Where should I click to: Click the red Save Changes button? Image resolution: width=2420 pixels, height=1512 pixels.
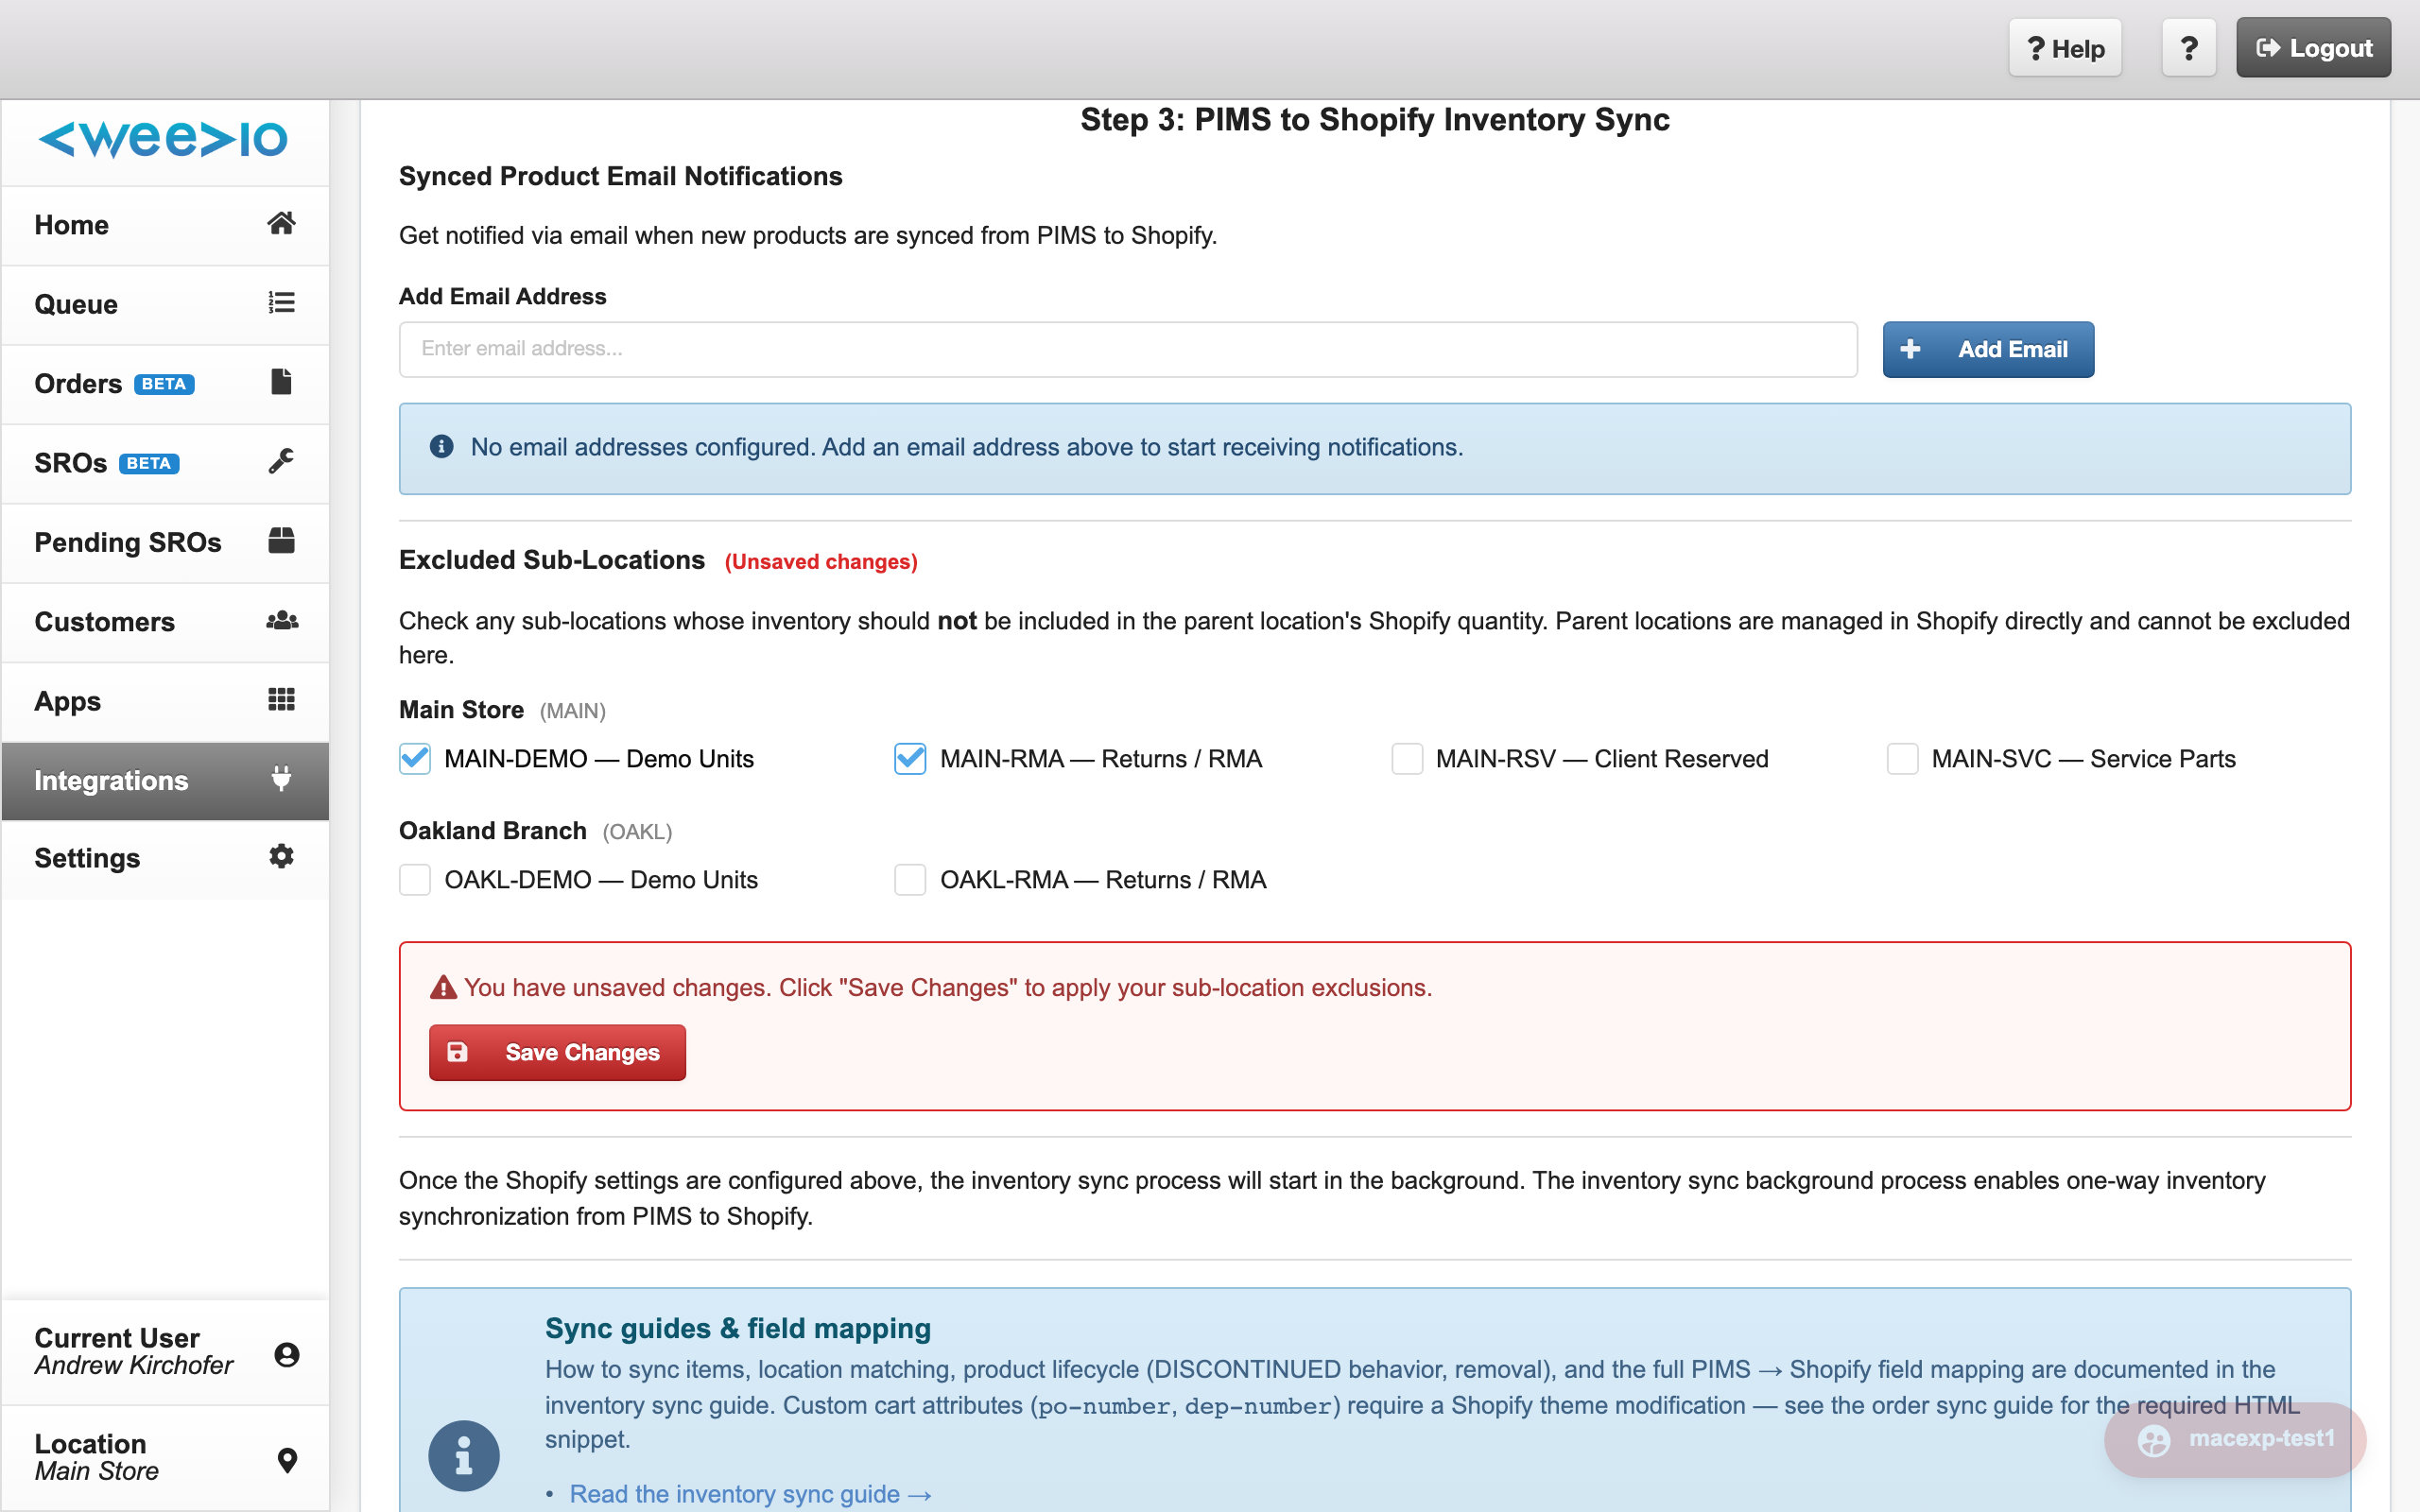pyautogui.click(x=557, y=1052)
